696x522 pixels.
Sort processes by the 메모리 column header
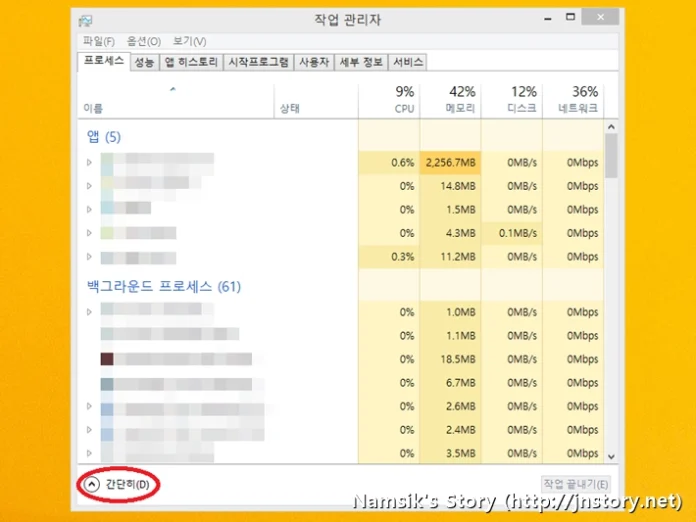pos(450,98)
